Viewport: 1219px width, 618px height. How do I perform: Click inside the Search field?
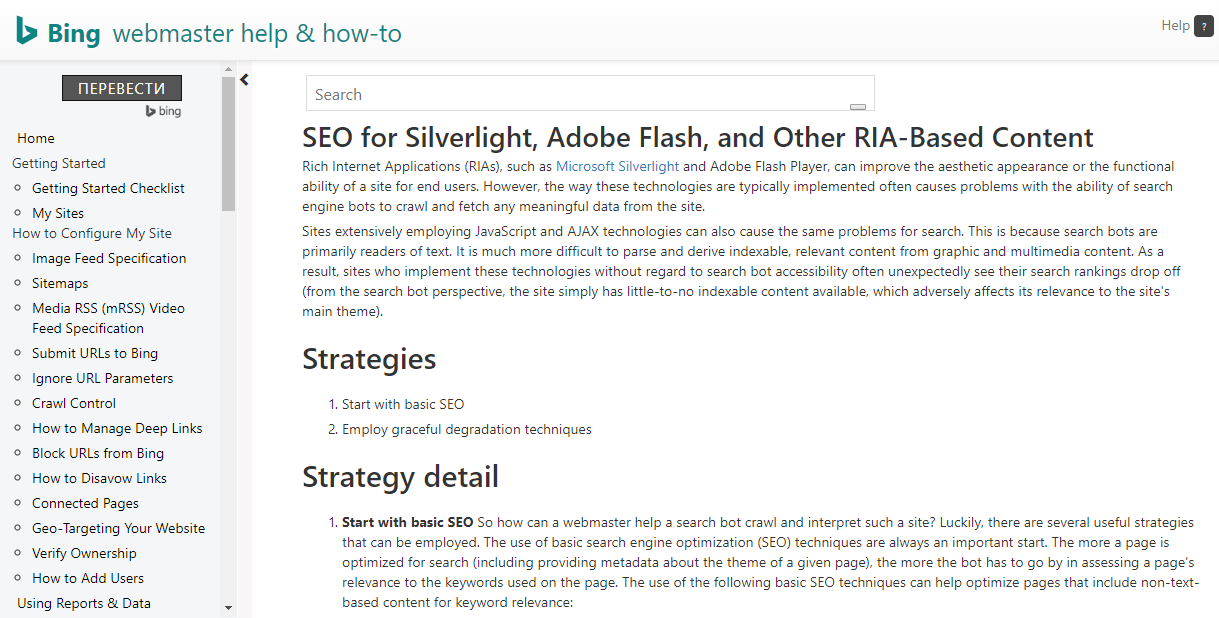590,94
